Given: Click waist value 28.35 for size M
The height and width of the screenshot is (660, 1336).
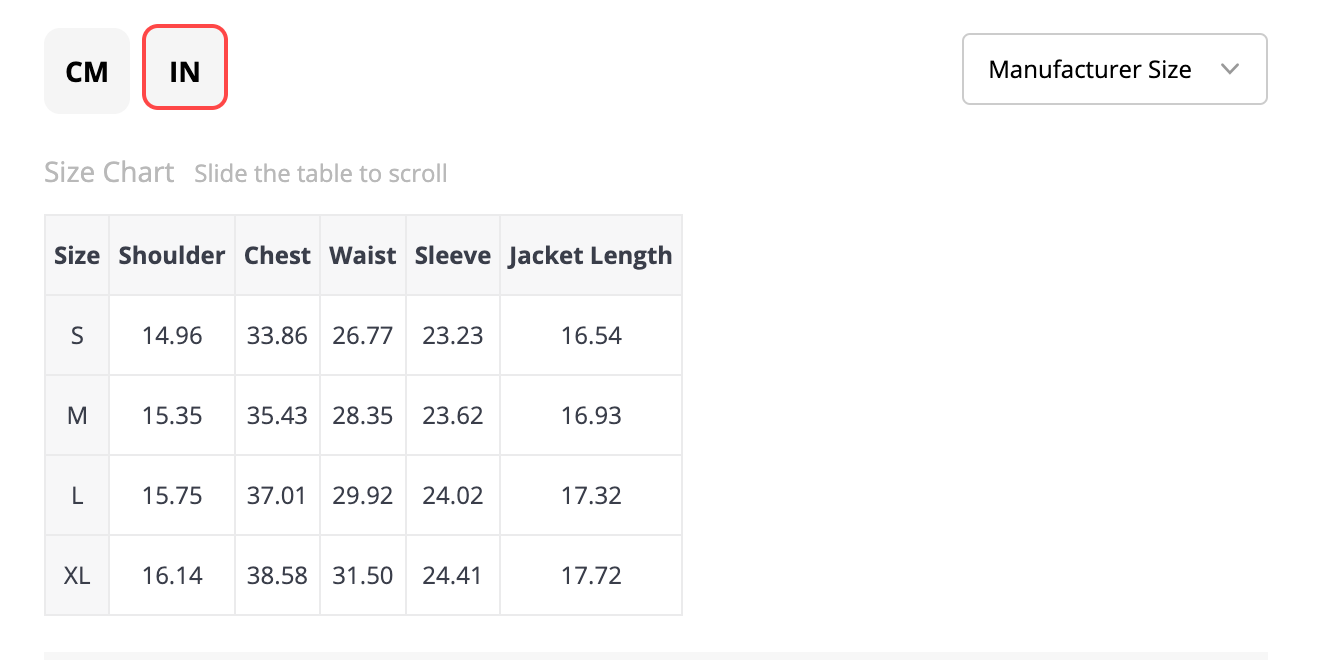Looking at the screenshot, I should tap(363, 416).
